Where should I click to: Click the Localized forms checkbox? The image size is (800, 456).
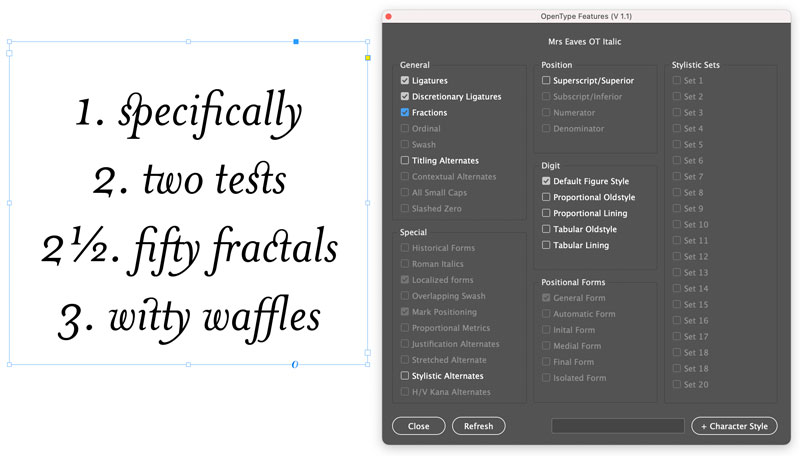point(405,280)
